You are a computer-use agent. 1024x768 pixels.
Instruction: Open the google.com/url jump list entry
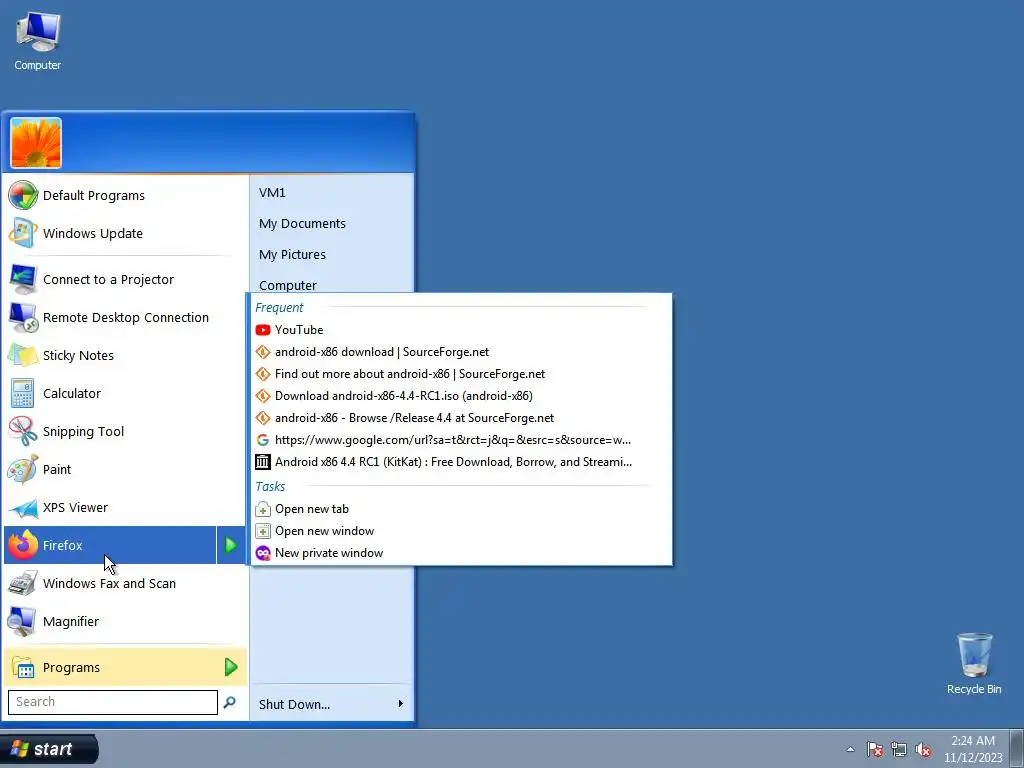461,440
